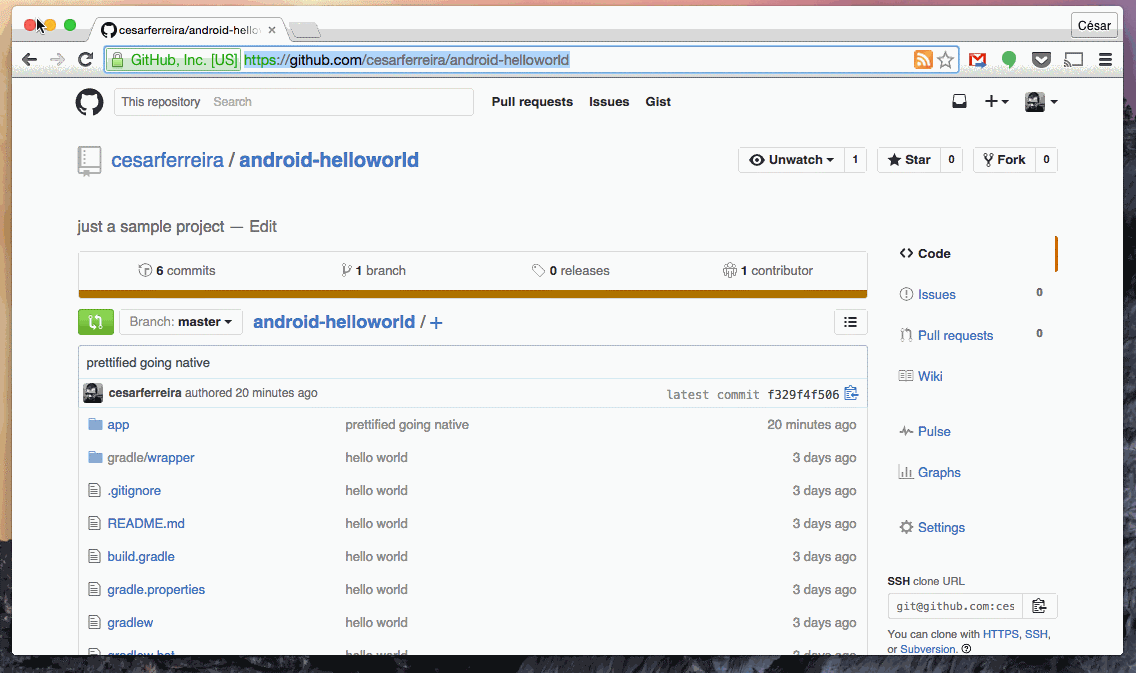The height and width of the screenshot is (673, 1136).
Task: Click the green Hangouts extension icon
Action: coord(1008,60)
